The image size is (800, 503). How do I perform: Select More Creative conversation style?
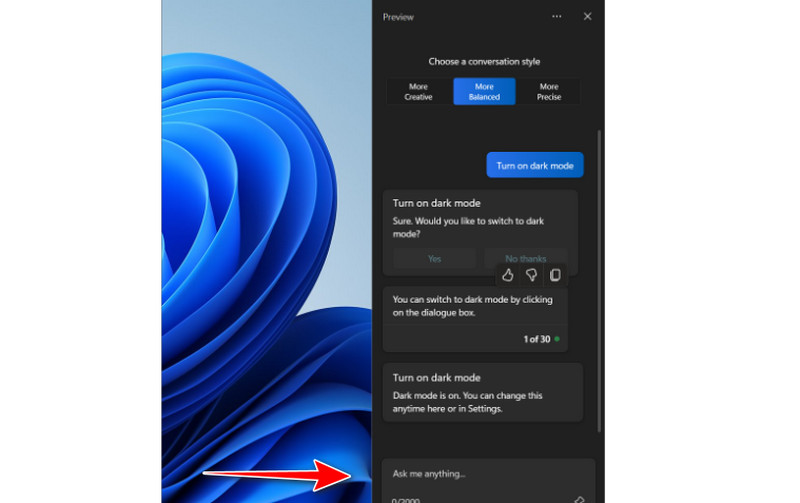(x=418, y=91)
